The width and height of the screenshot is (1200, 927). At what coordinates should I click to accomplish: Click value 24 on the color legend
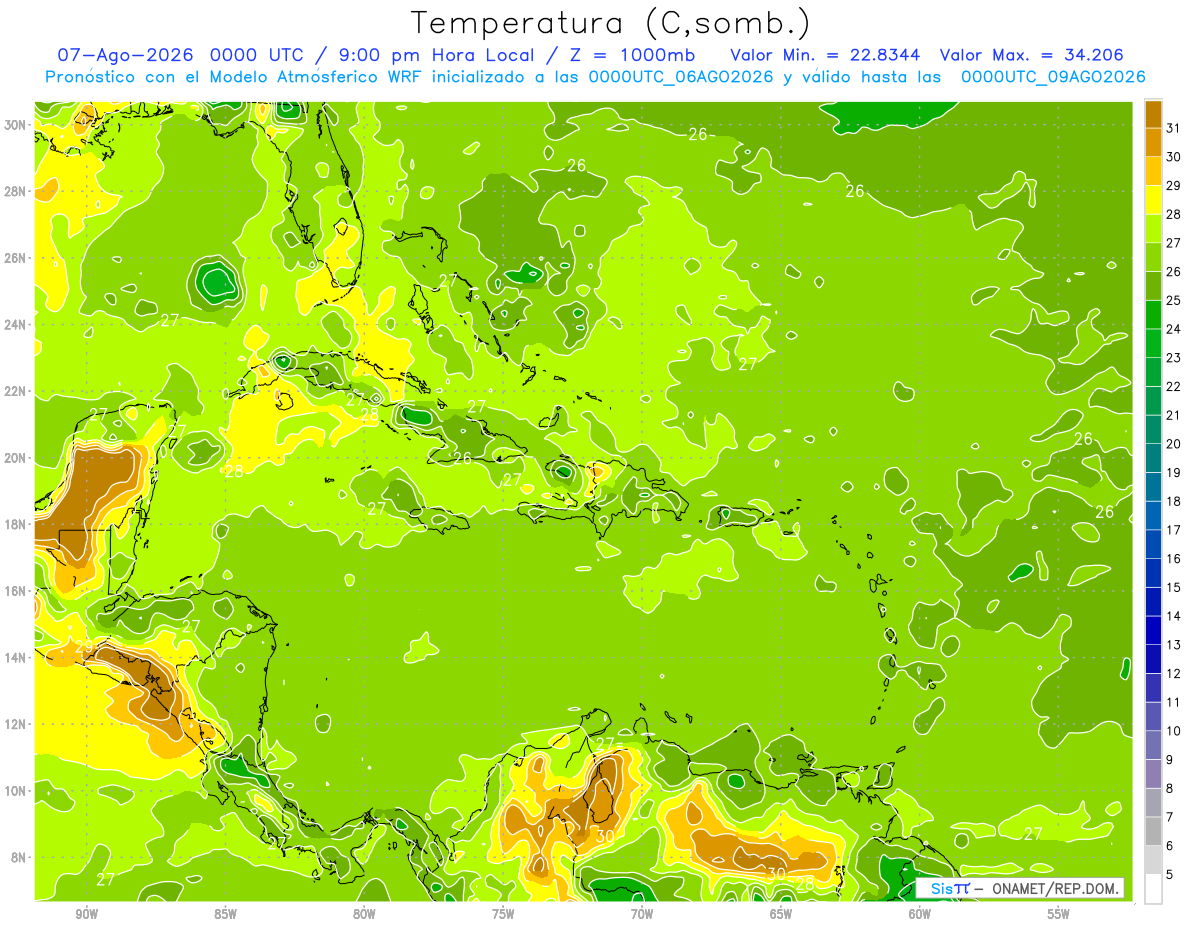pos(1174,329)
